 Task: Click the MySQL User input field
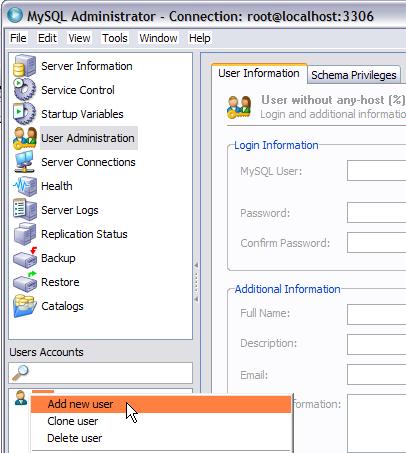pyautogui.click(x=376, y=170)
